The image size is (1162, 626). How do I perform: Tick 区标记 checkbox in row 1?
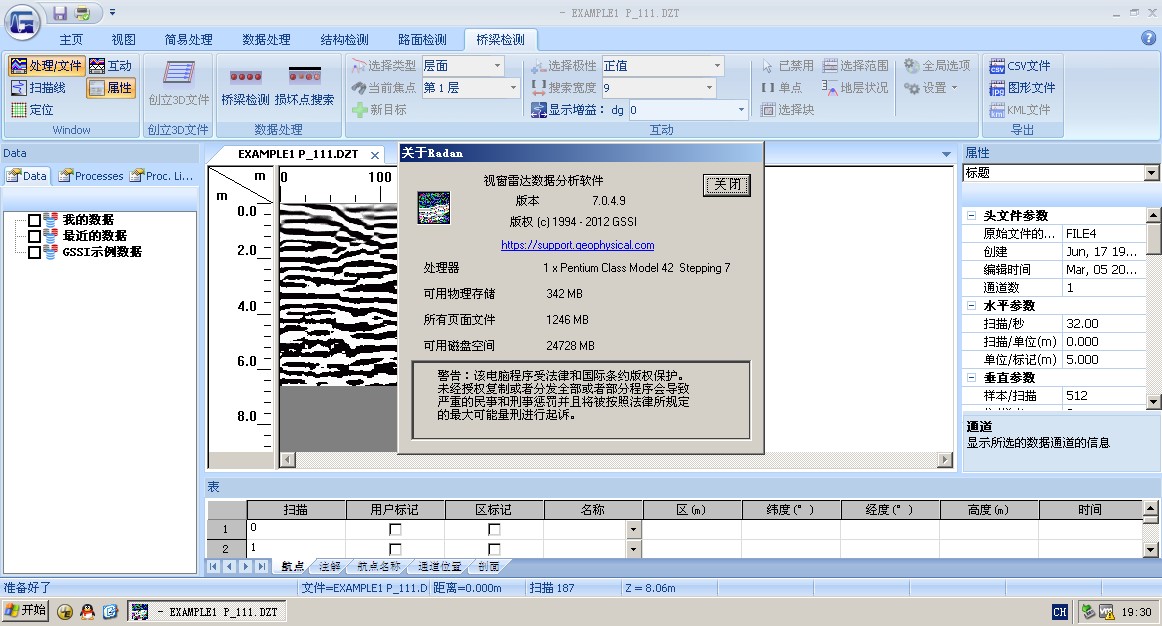pyautogui.click(x=494, y=529)
